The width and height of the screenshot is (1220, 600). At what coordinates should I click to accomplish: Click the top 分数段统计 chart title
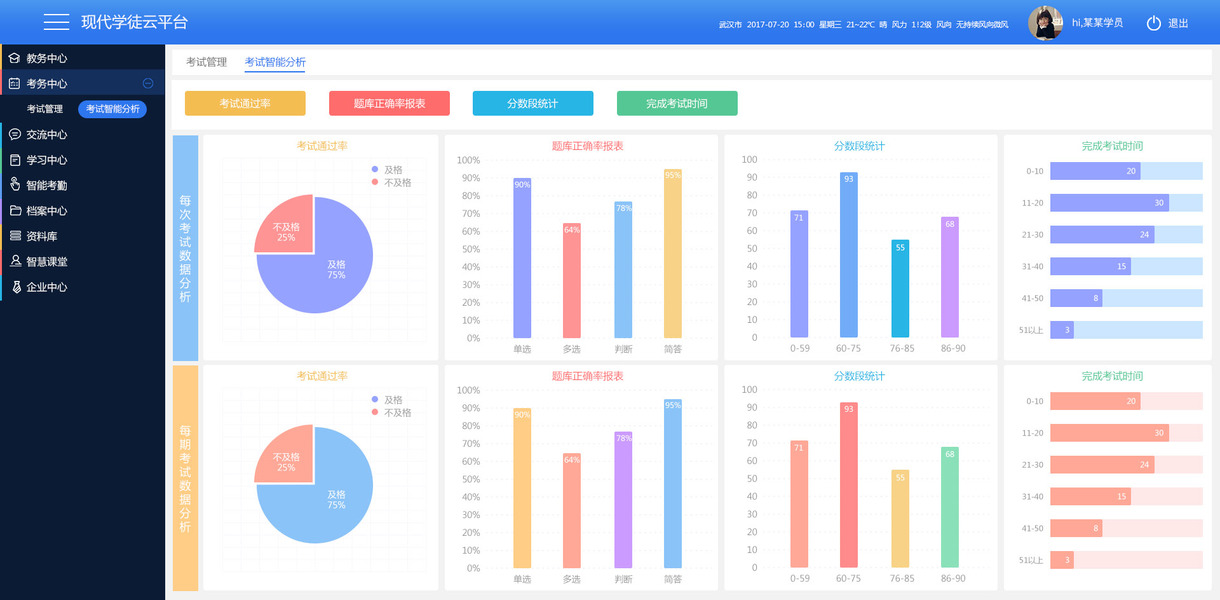(859, 146)
